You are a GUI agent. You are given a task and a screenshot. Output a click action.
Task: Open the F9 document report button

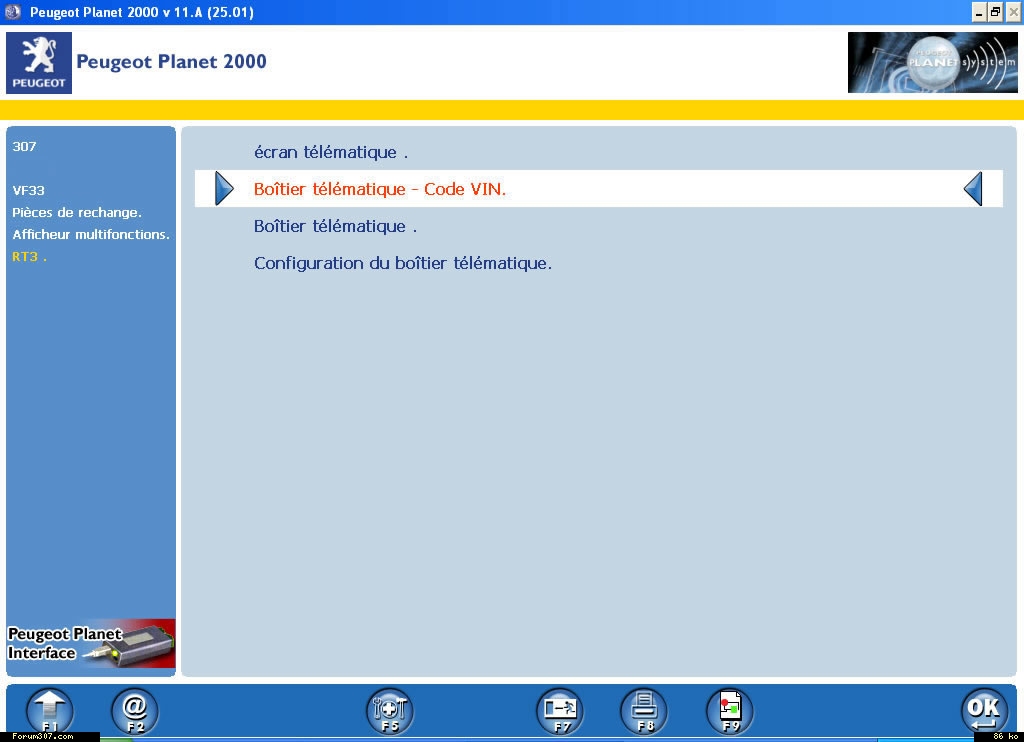(x=730, y=711)
